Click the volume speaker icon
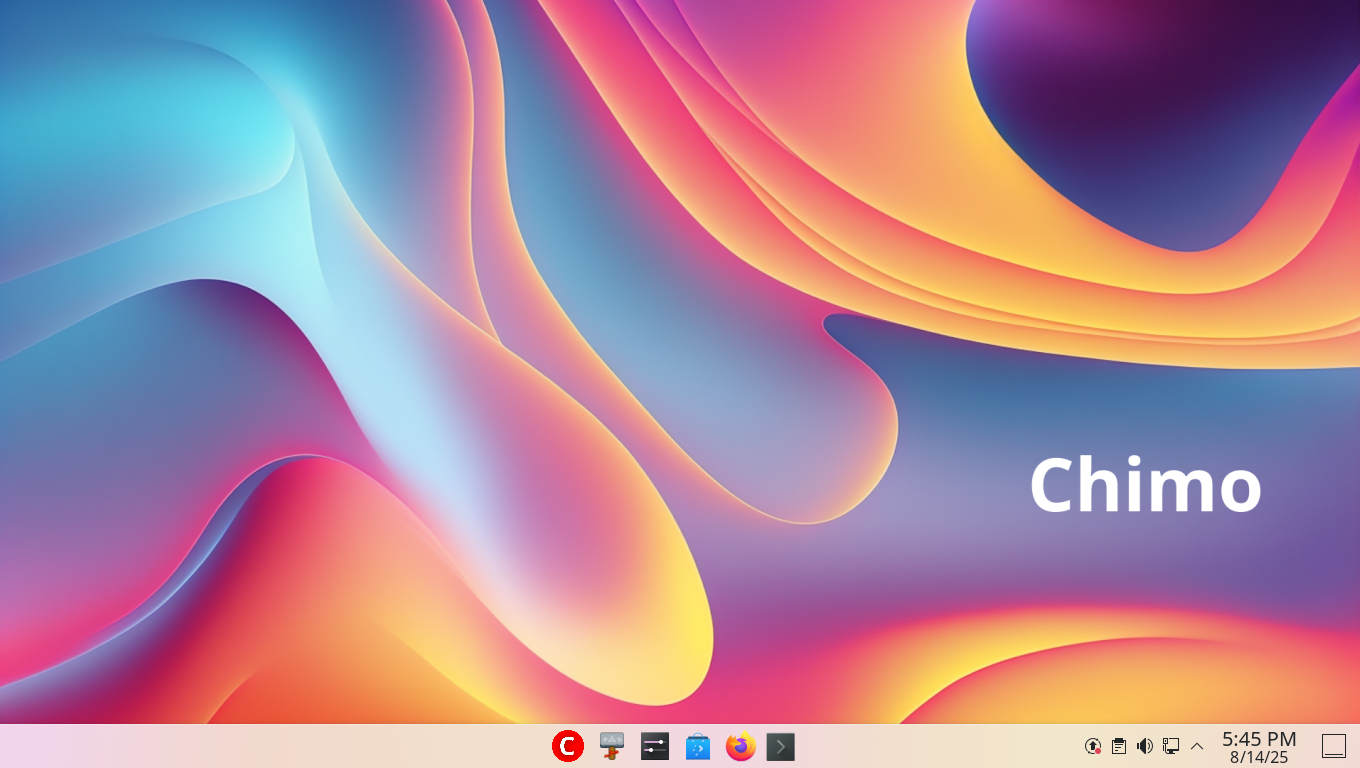This screenshot has width=1360, height=768. pyautogui.click(x=1145, y=746)
